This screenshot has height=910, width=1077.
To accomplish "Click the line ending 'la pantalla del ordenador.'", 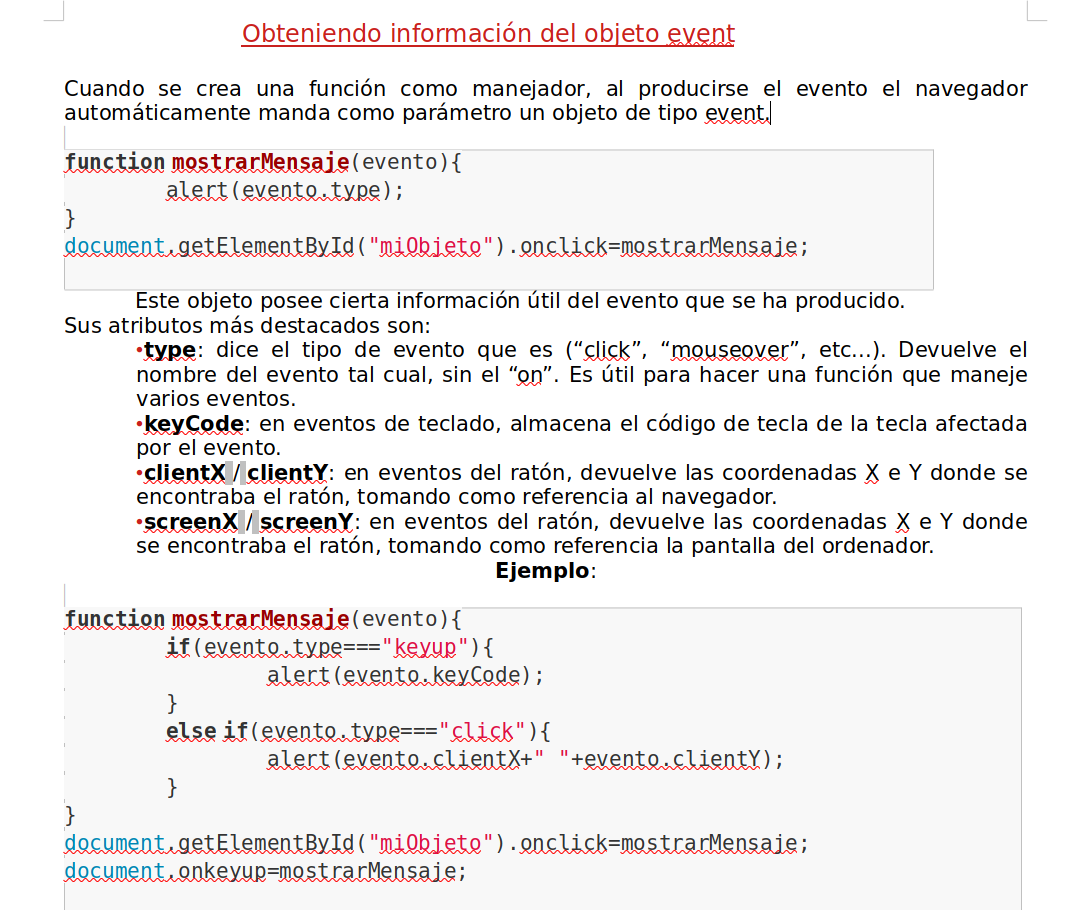I will point(535,546).
